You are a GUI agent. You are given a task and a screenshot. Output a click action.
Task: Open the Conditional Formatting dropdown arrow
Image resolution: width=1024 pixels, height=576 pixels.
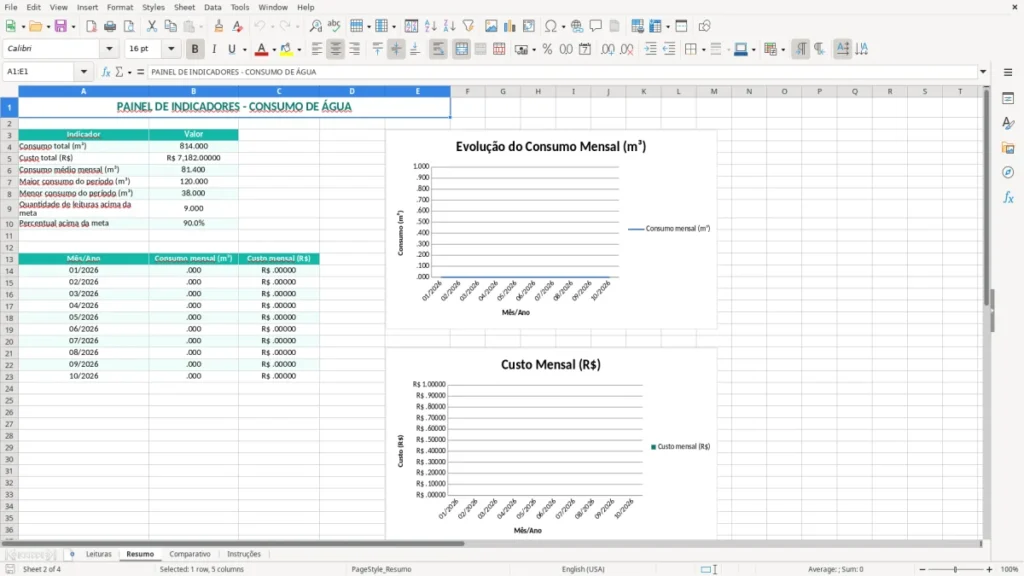tap(783, 50)
